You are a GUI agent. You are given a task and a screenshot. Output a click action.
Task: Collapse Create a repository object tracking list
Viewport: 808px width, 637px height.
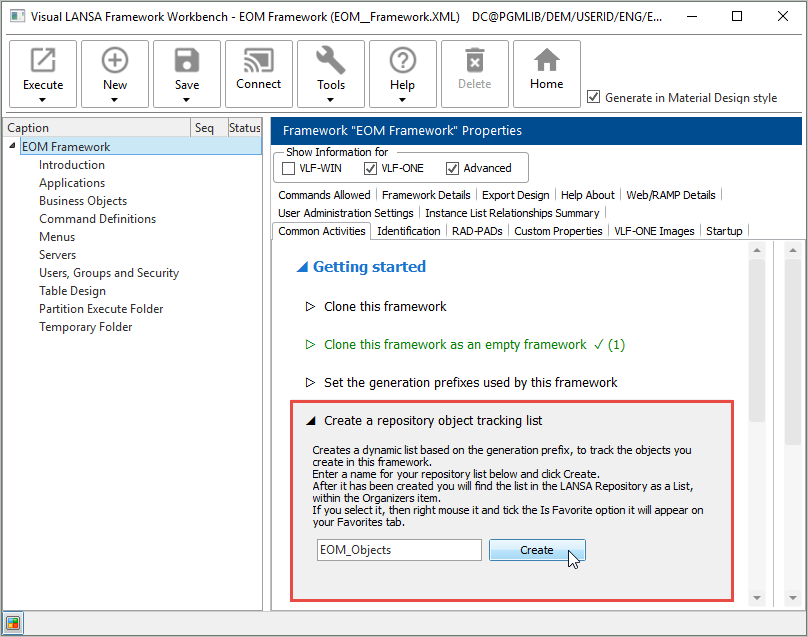(310, 421)
